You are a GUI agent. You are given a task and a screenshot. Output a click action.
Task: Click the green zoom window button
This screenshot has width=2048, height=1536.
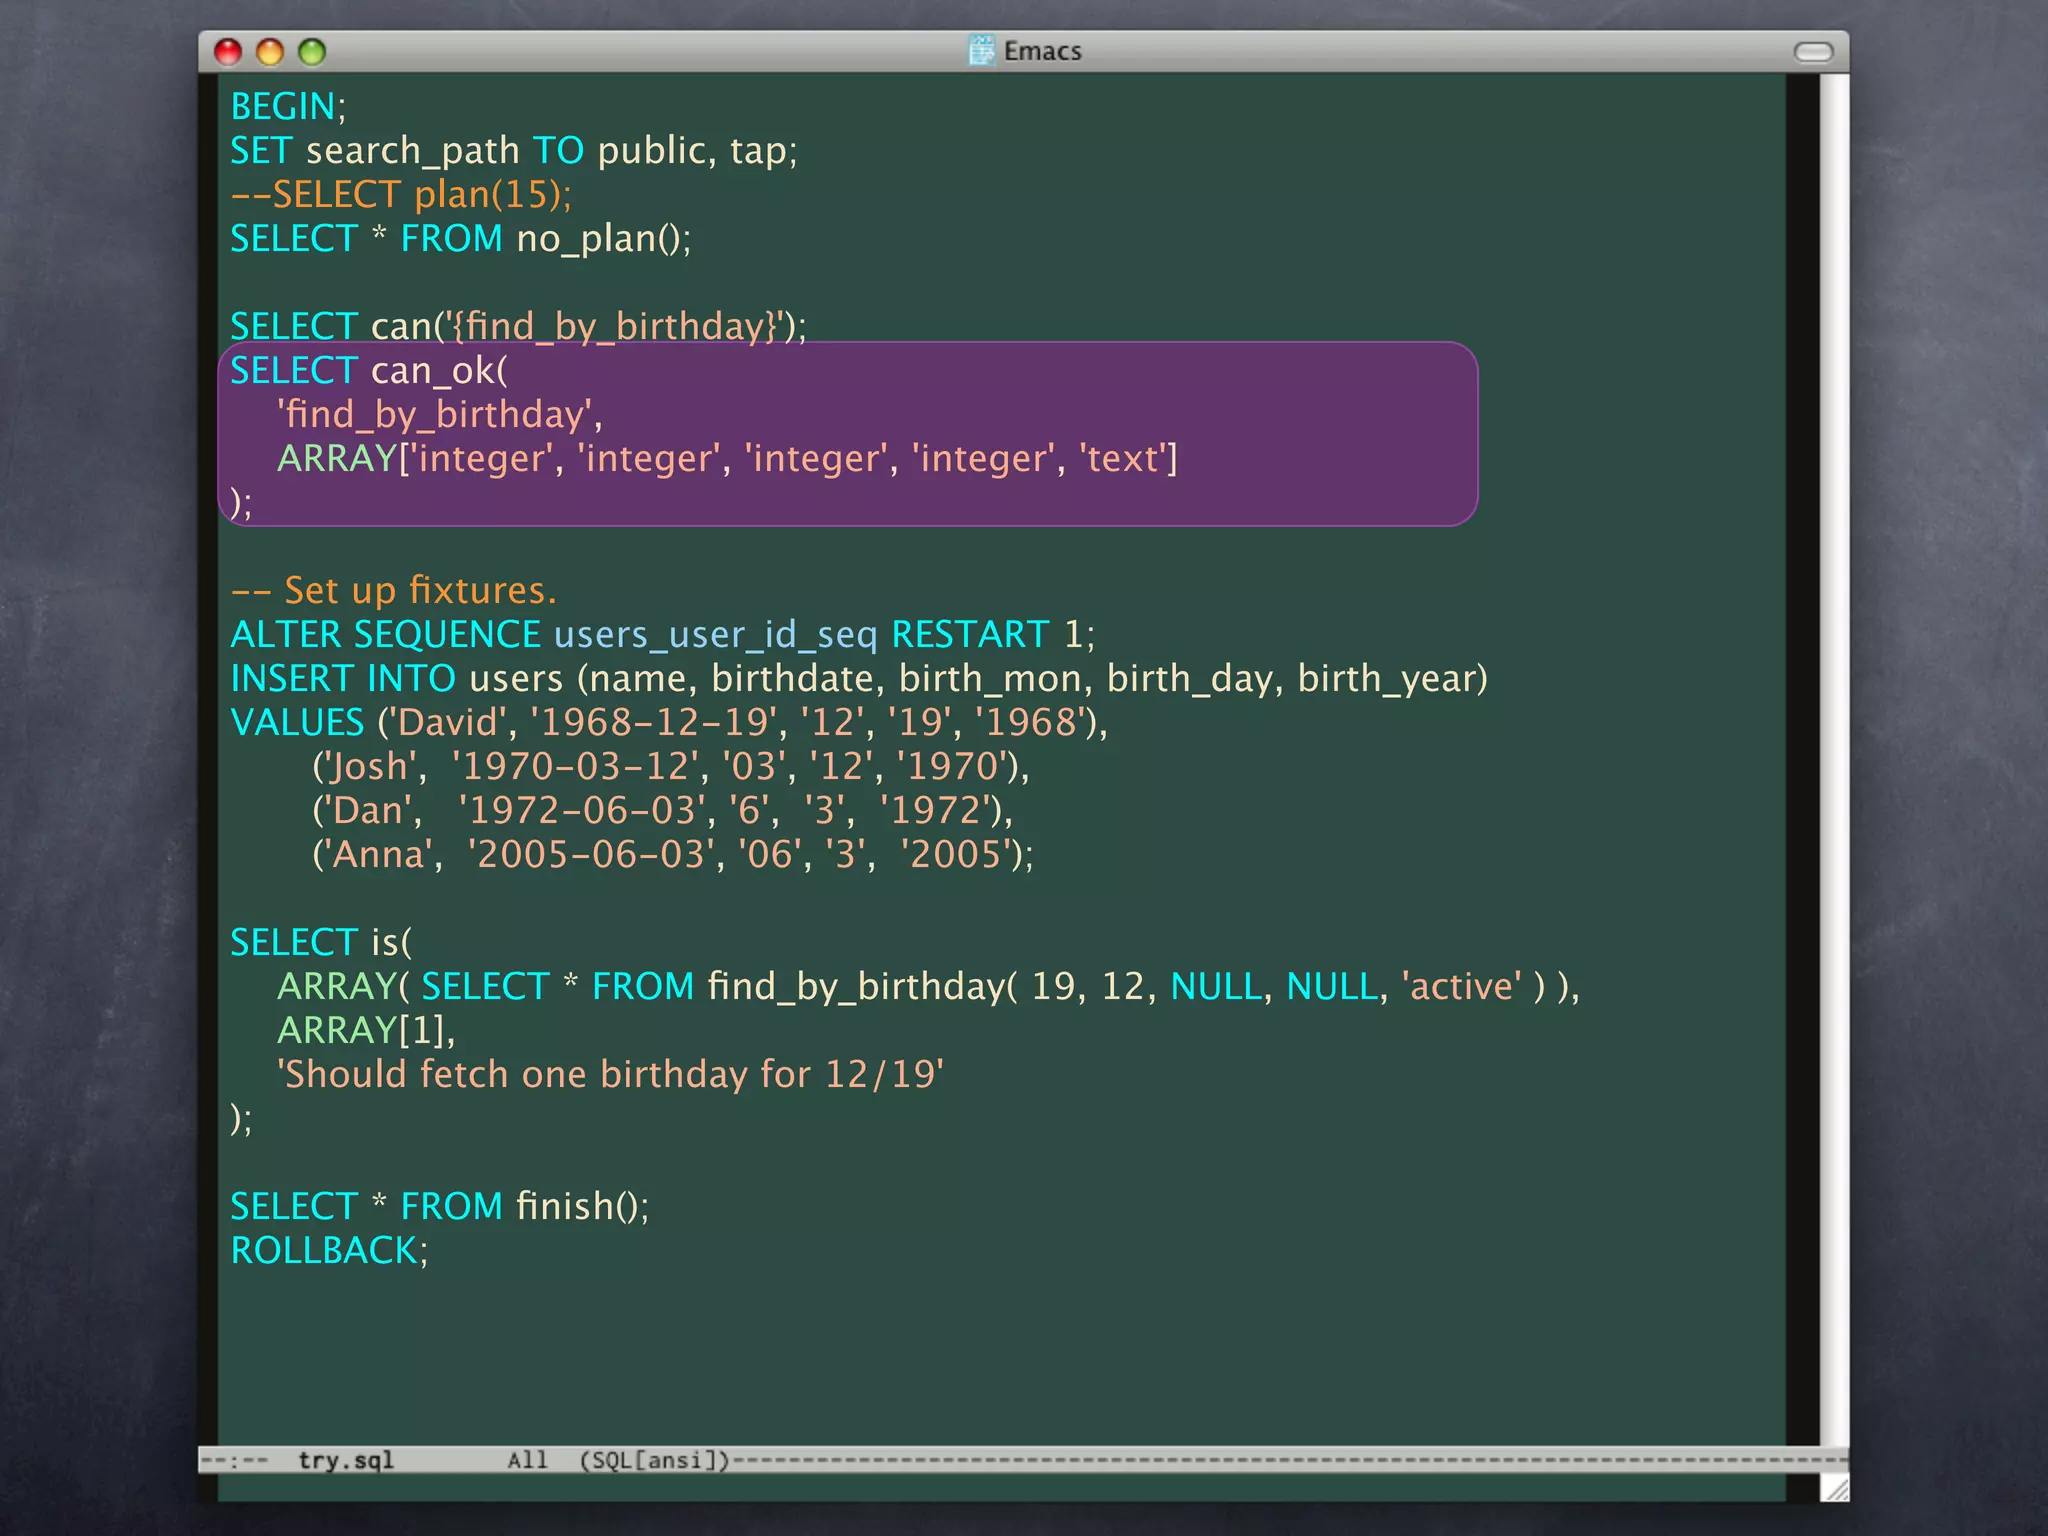[312, 52]
